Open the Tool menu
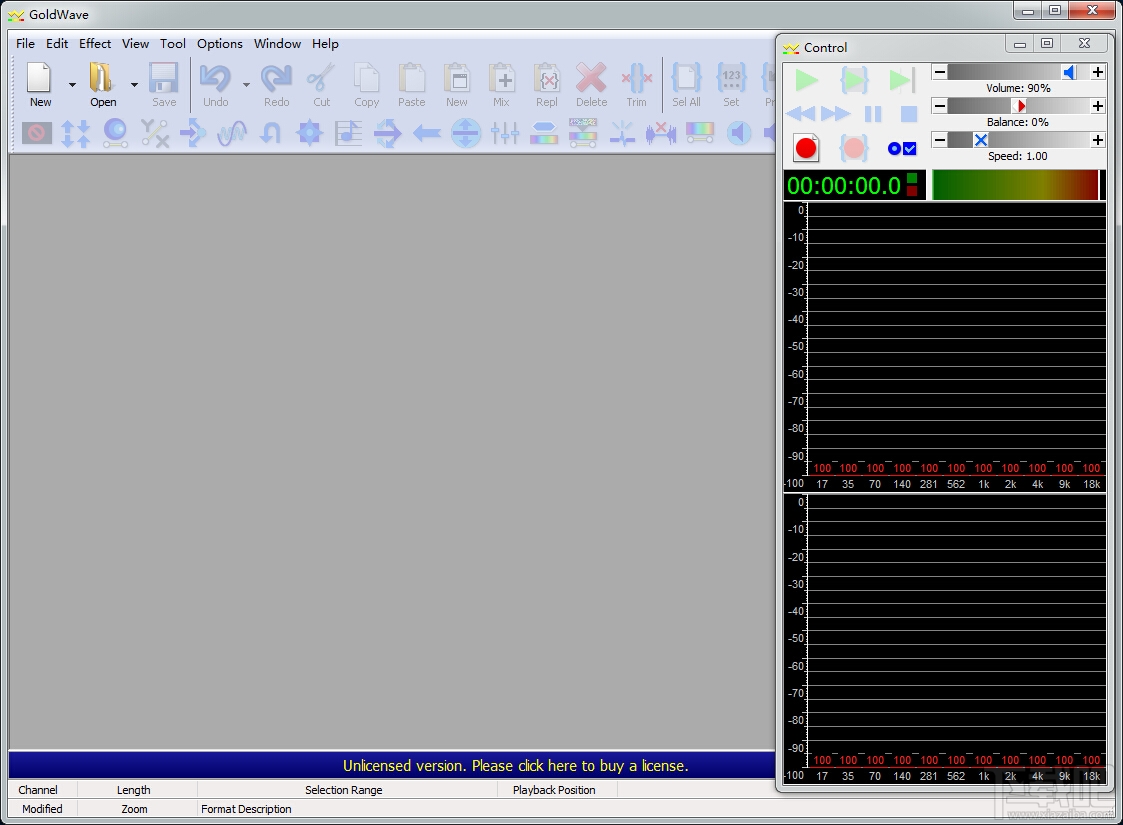The height and width of the screenshot is (825, 1123). (173, 44)
